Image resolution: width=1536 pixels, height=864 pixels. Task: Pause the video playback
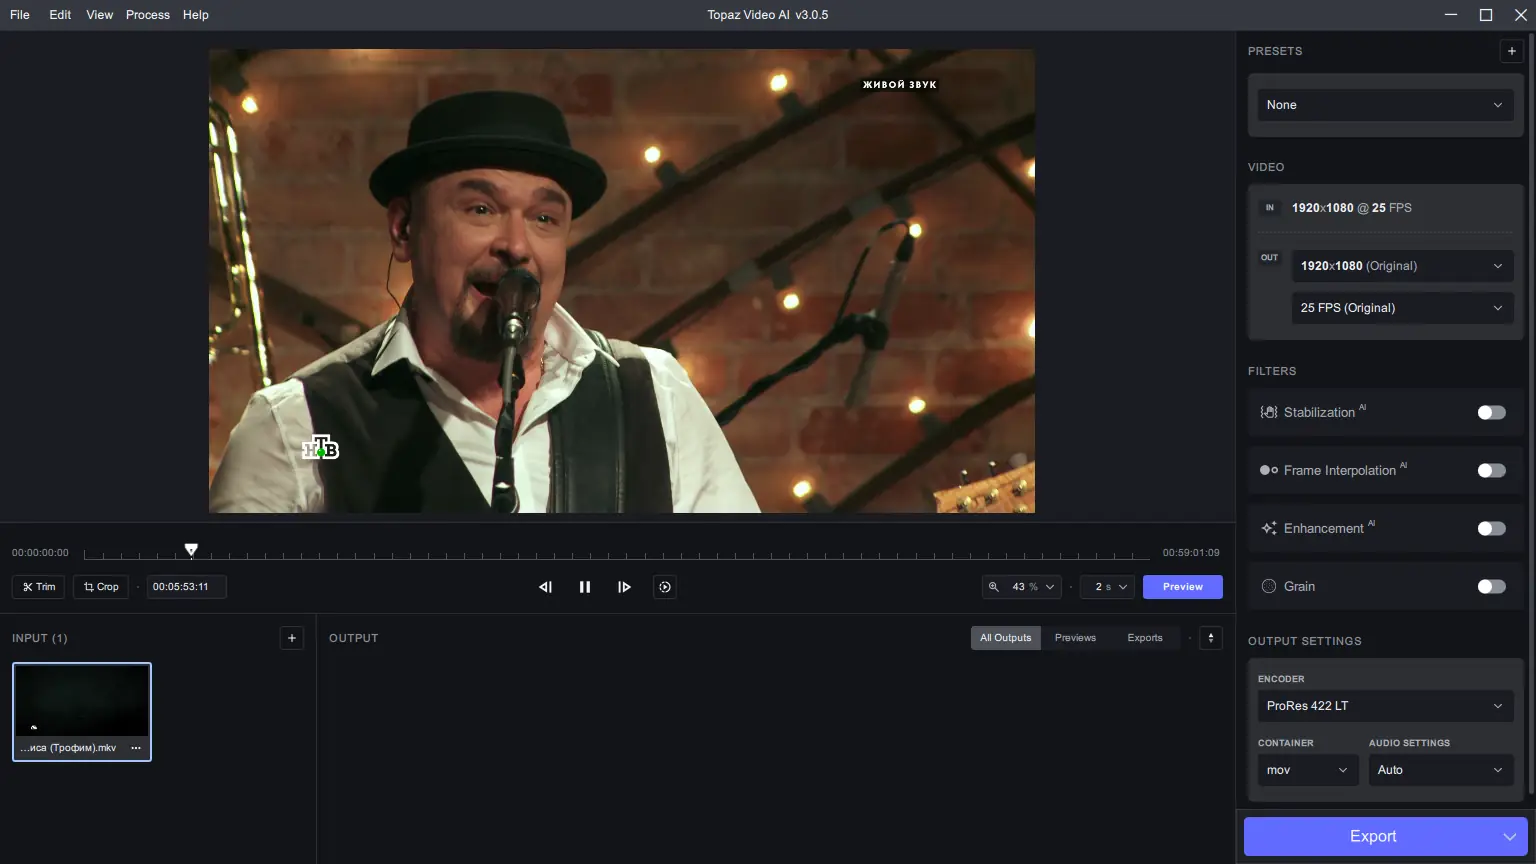point(585,587)
